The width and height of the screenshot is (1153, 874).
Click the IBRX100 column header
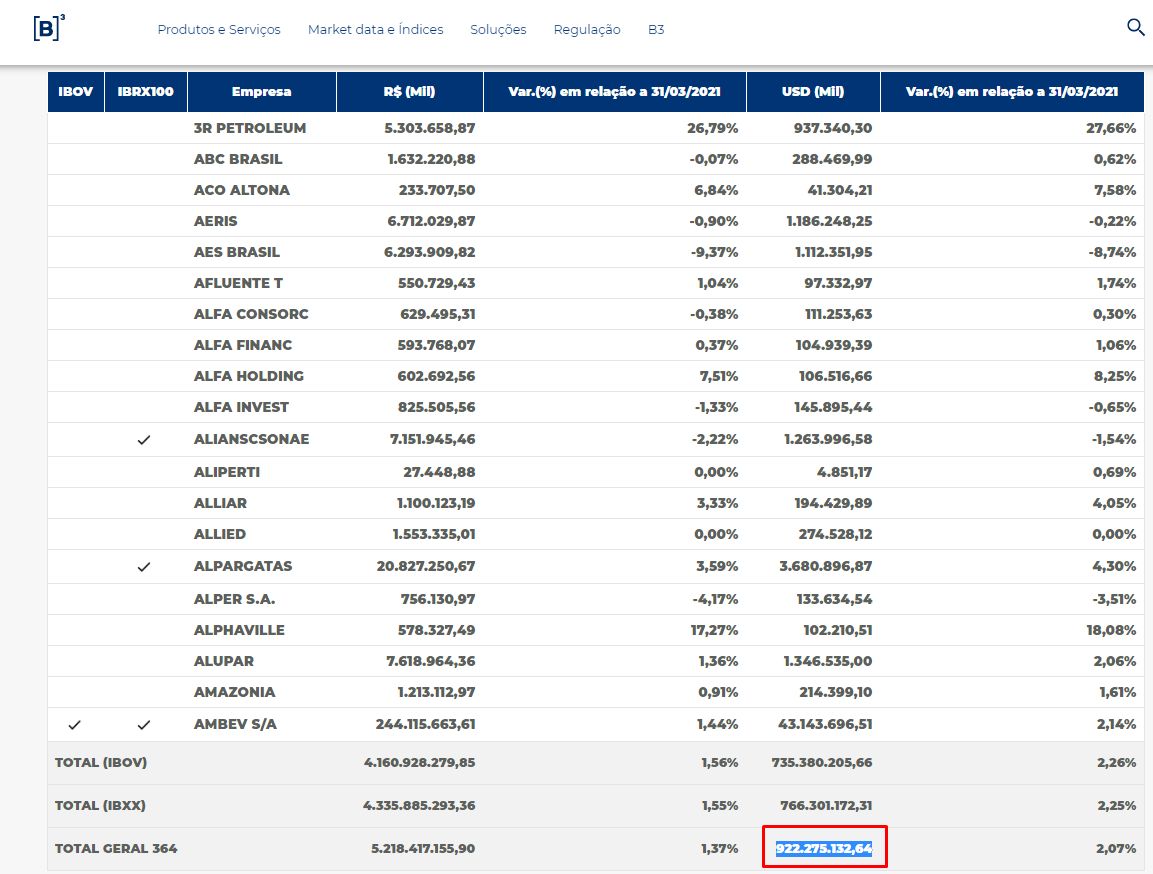coord(146,92)
